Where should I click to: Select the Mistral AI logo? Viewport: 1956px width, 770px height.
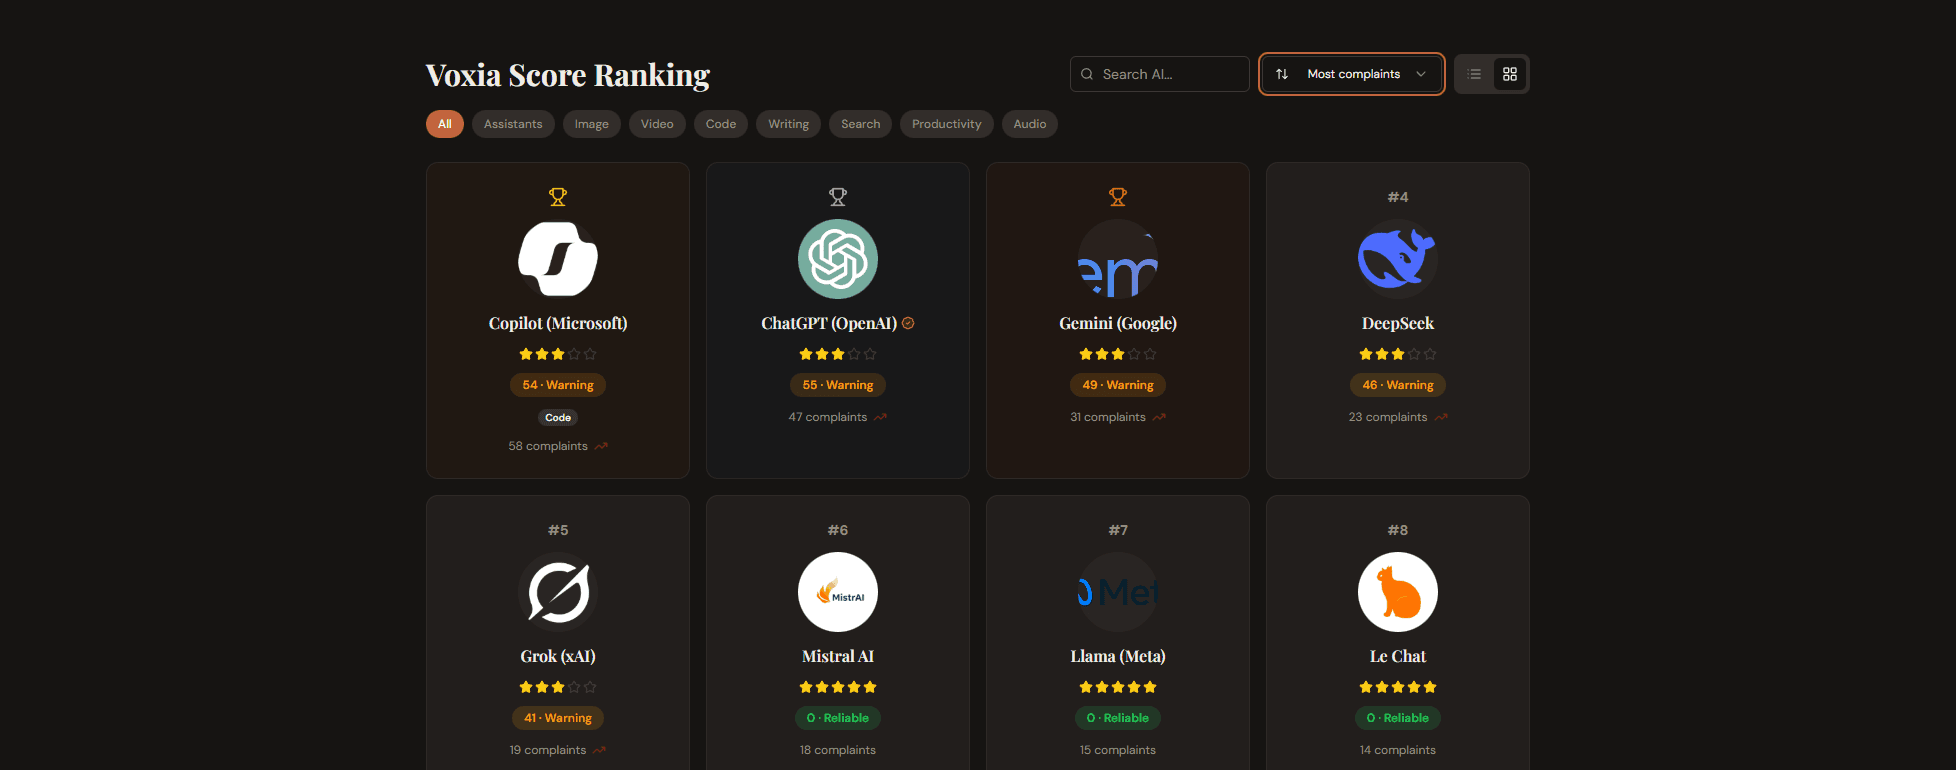point(838,592)
